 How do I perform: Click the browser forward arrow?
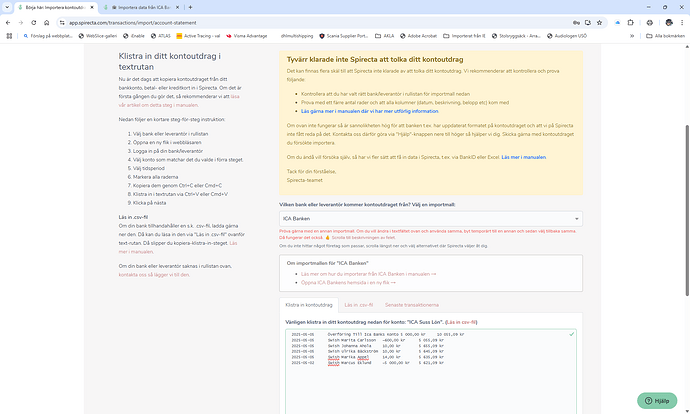21,22
